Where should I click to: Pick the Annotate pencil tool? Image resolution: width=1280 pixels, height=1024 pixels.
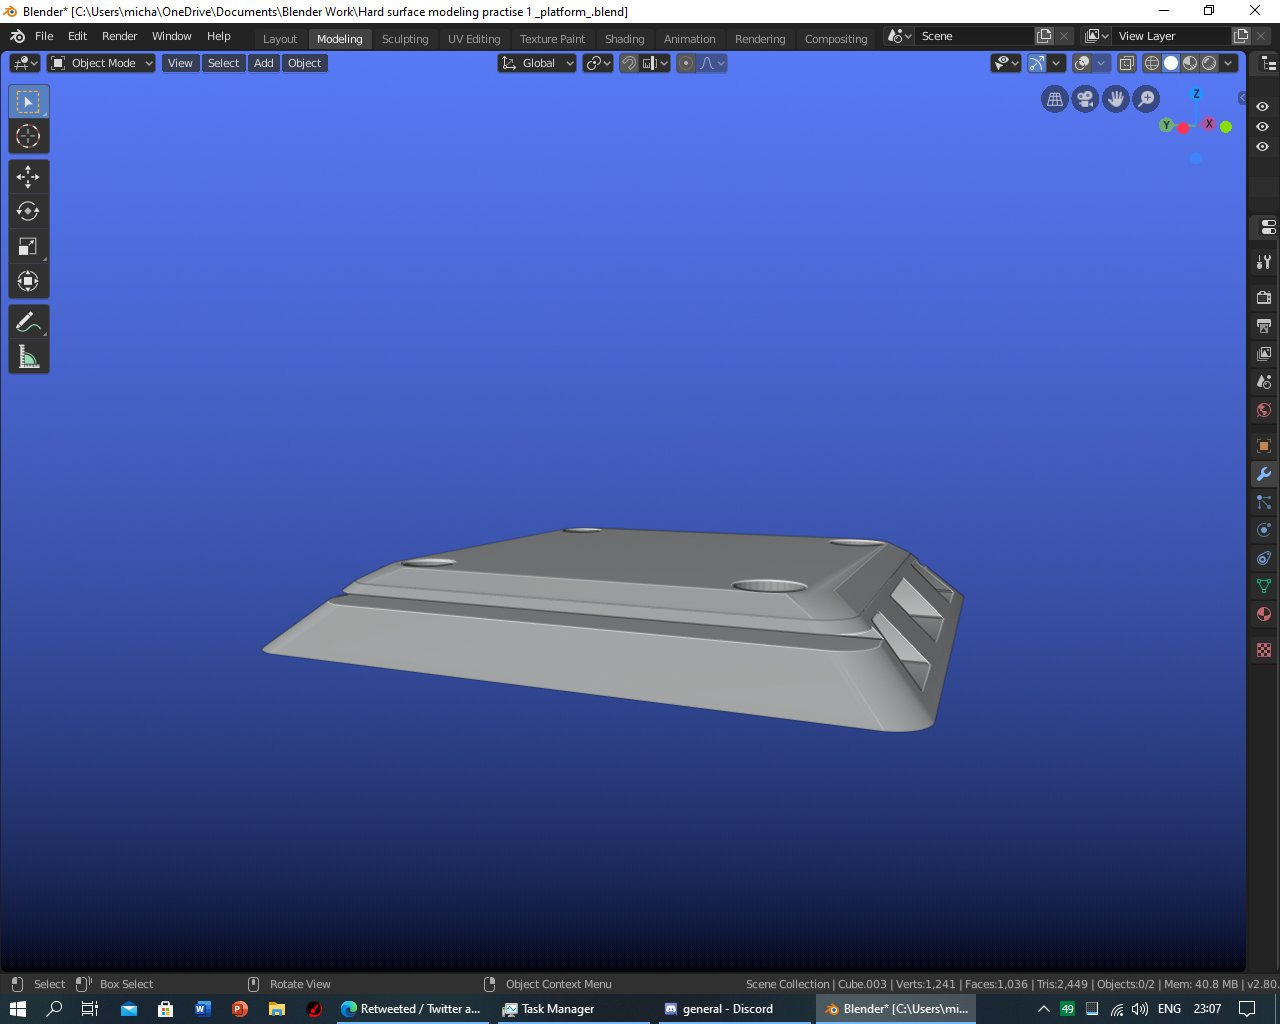28,322
